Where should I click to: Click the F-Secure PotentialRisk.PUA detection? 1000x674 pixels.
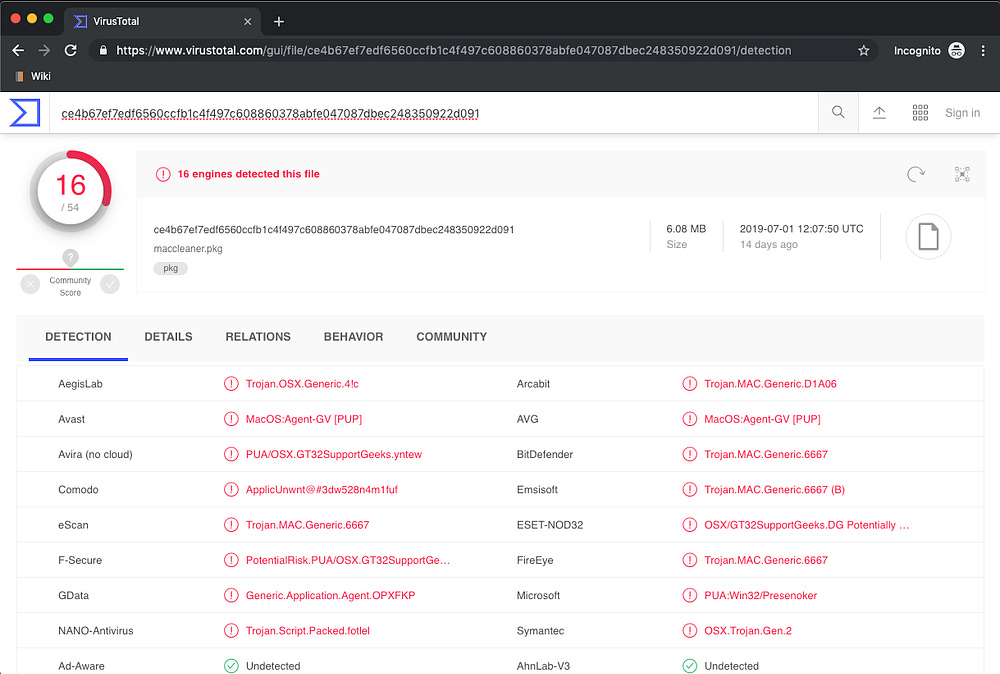tap(348, 560)
